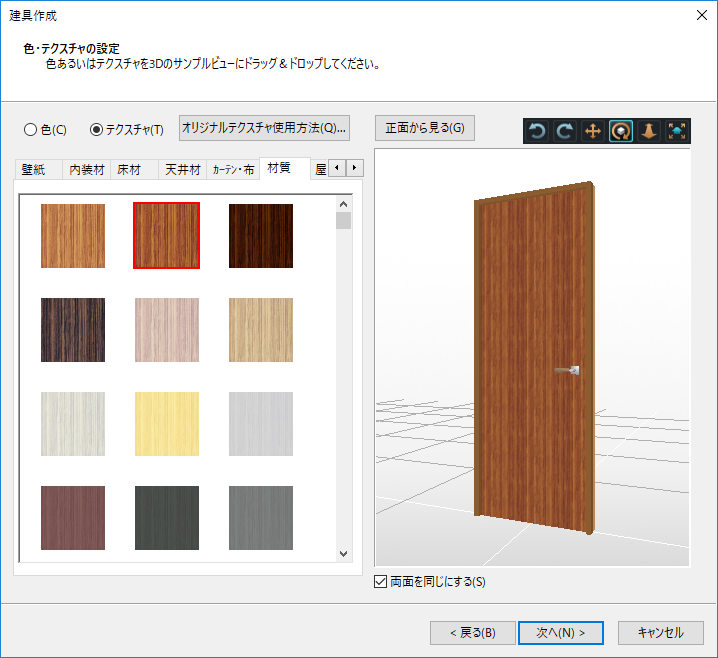Open the 床材 tab
The width and height of the screenshot is (718, 658).
pos(129,169)
